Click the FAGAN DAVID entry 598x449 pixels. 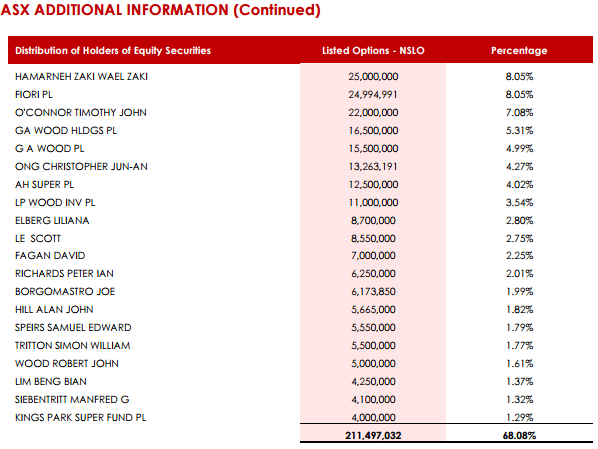[x=50, y=256]
